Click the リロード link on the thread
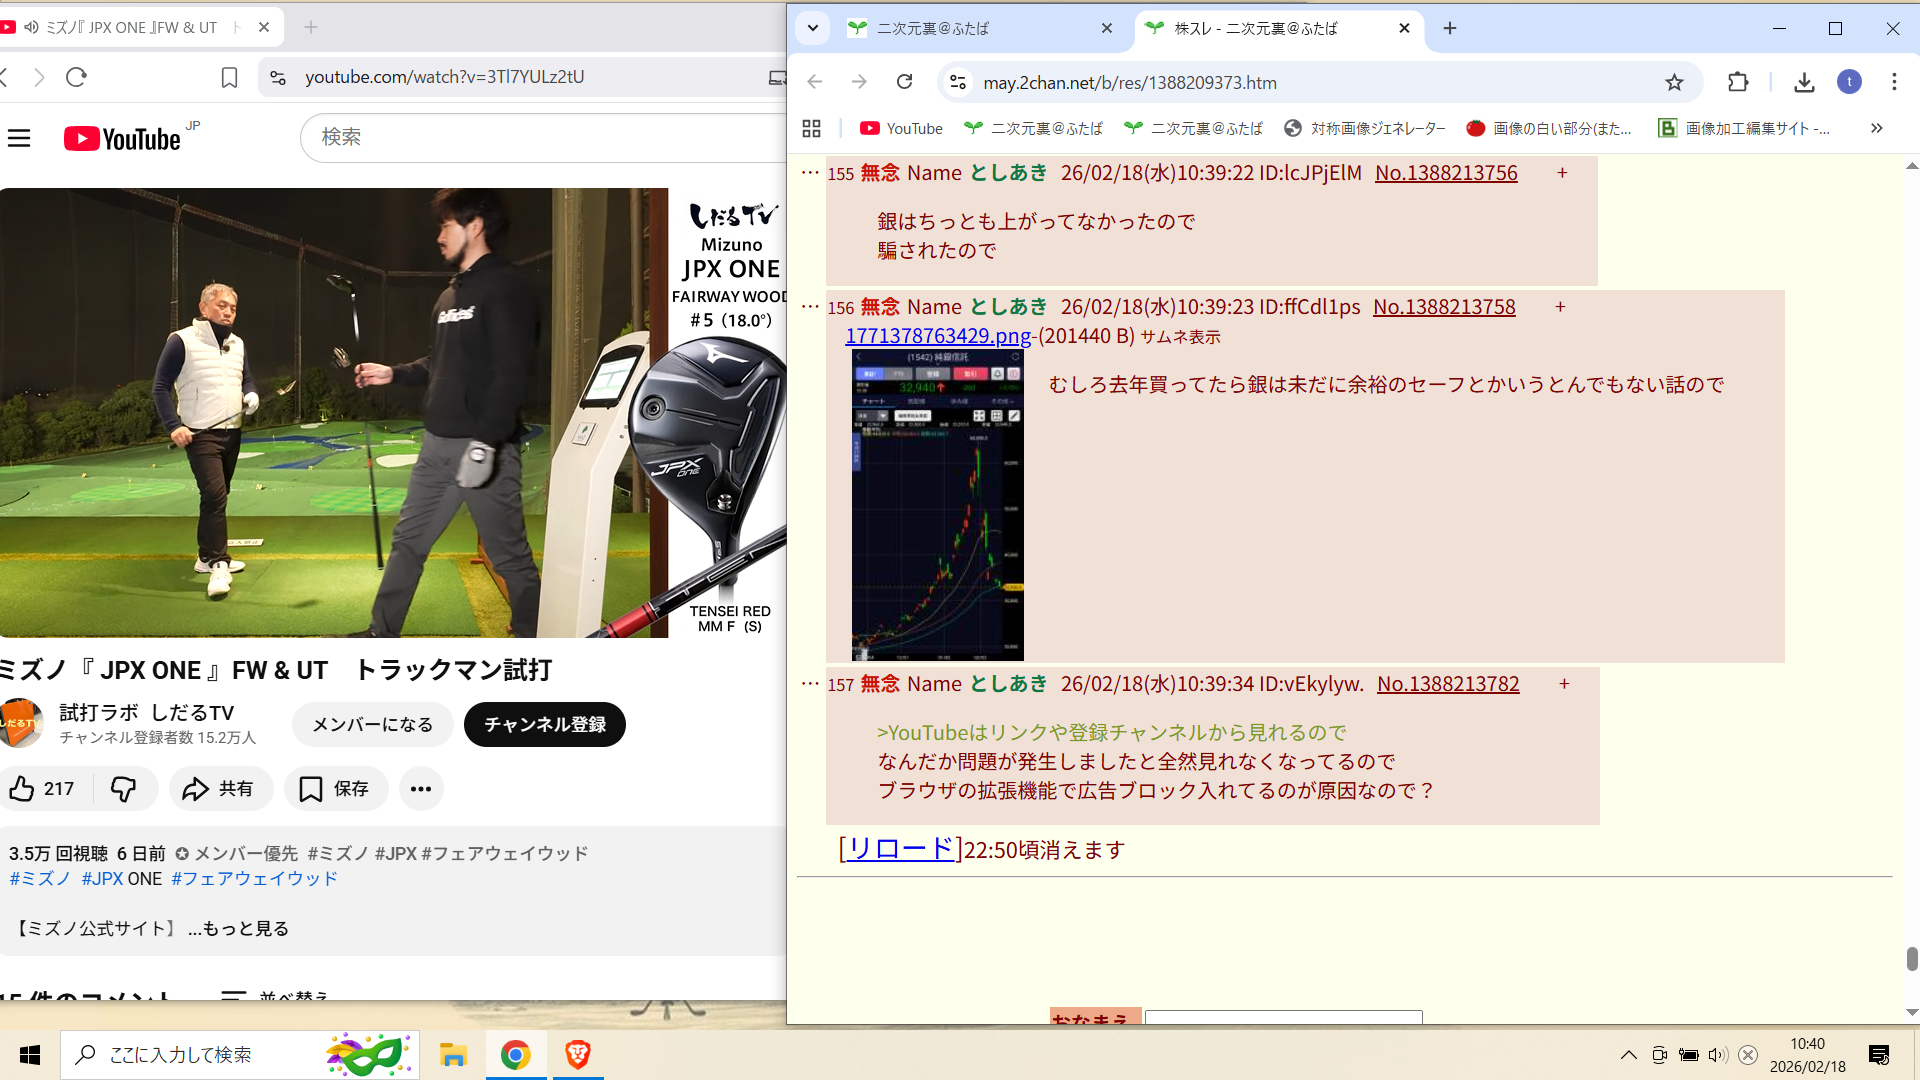1920x1080 pixels. [x=900, y=849]
